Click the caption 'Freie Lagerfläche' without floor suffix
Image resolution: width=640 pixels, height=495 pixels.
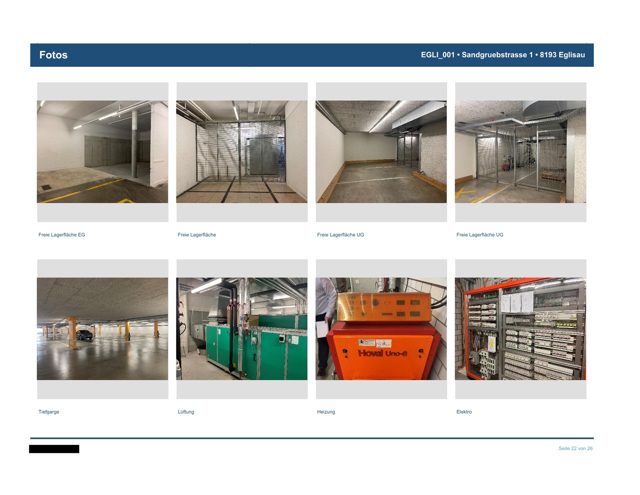click(x=197, y=235)
